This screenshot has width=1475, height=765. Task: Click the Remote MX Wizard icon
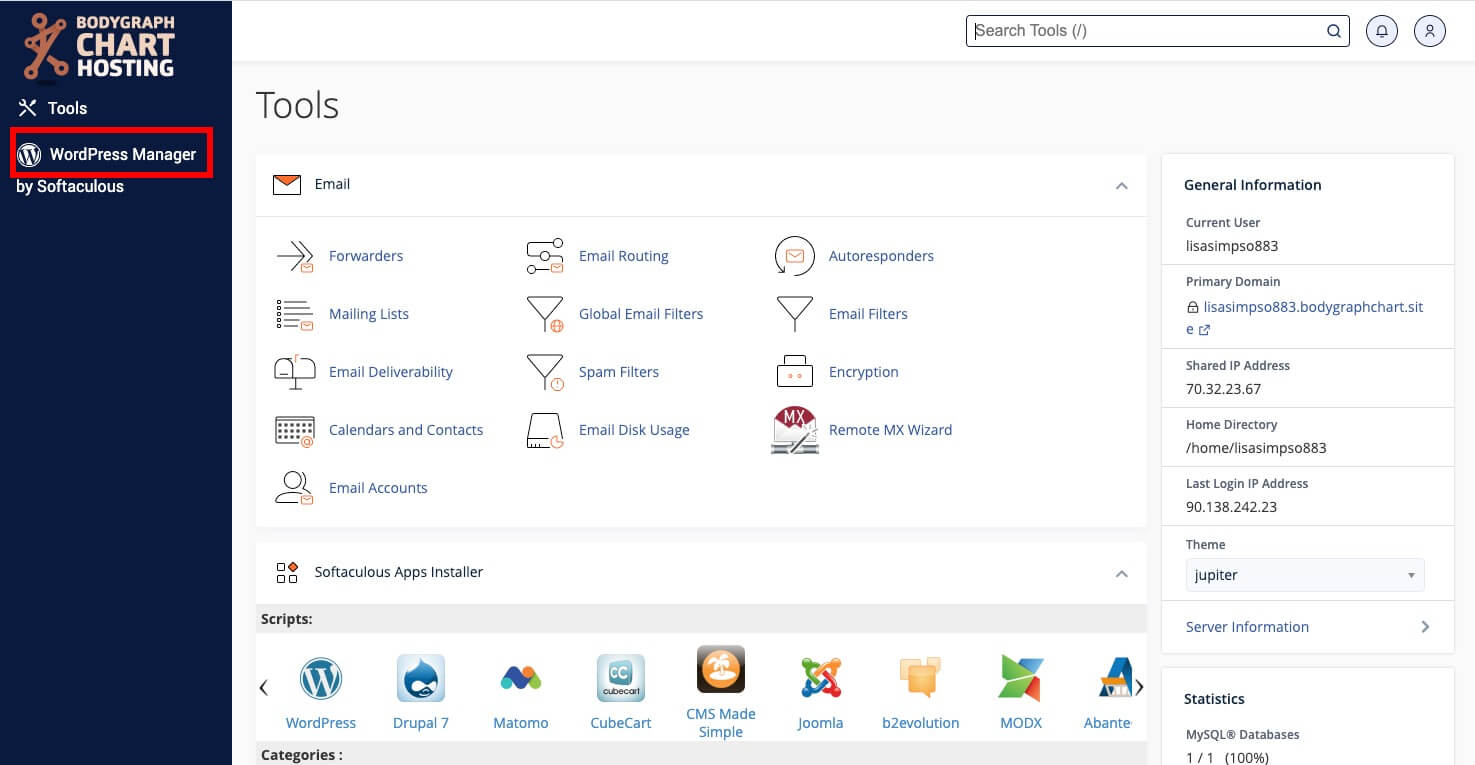795,430
